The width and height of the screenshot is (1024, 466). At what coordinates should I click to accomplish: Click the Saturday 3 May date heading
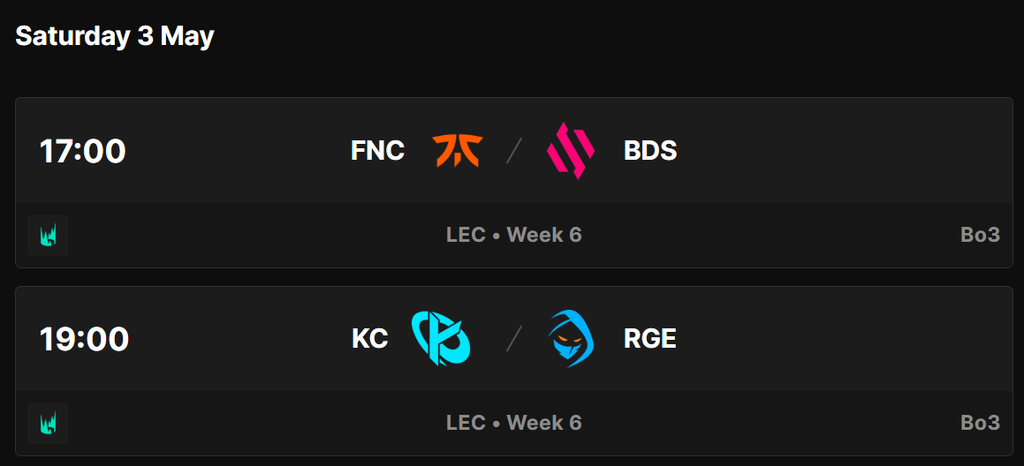coord(115,37)
